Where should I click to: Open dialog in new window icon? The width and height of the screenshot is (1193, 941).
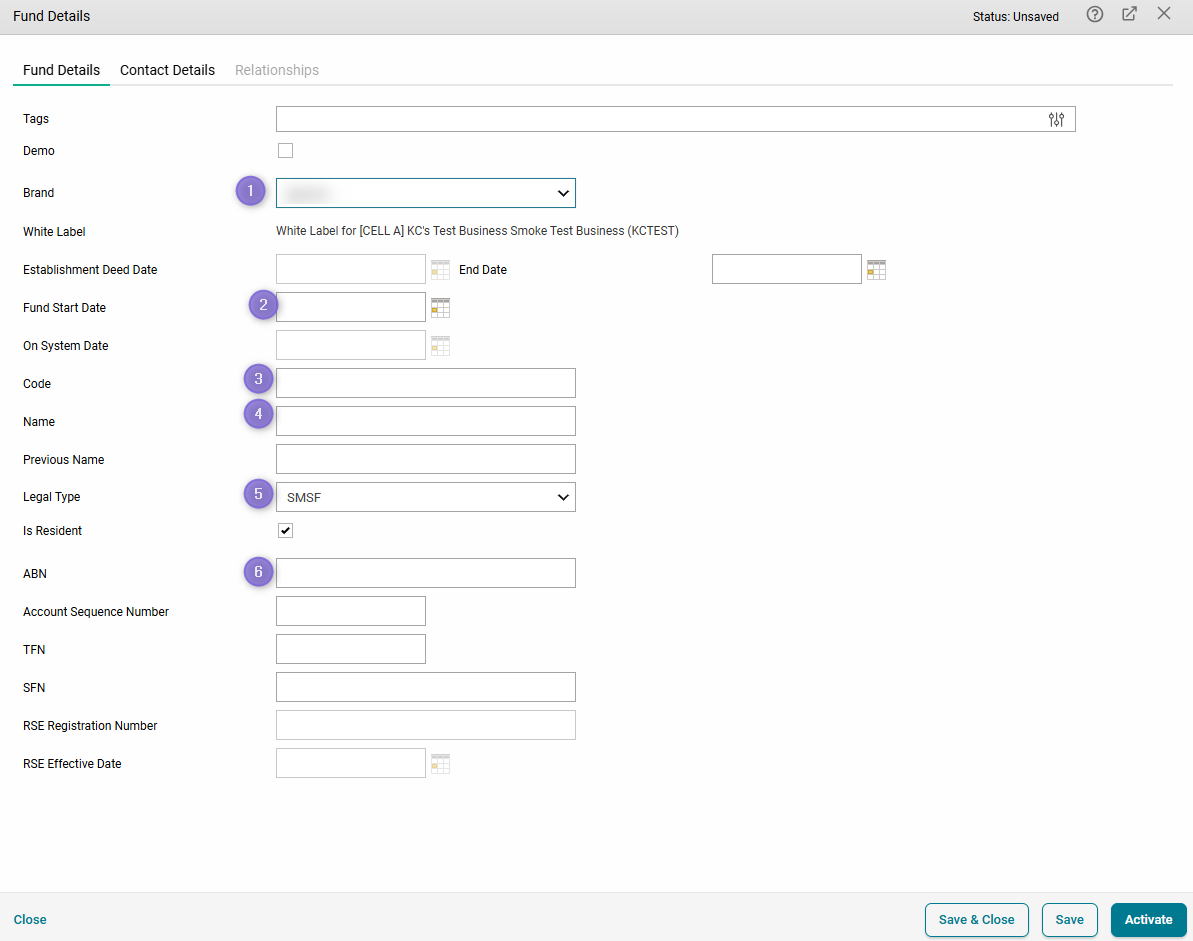(x=1129, y=14)
